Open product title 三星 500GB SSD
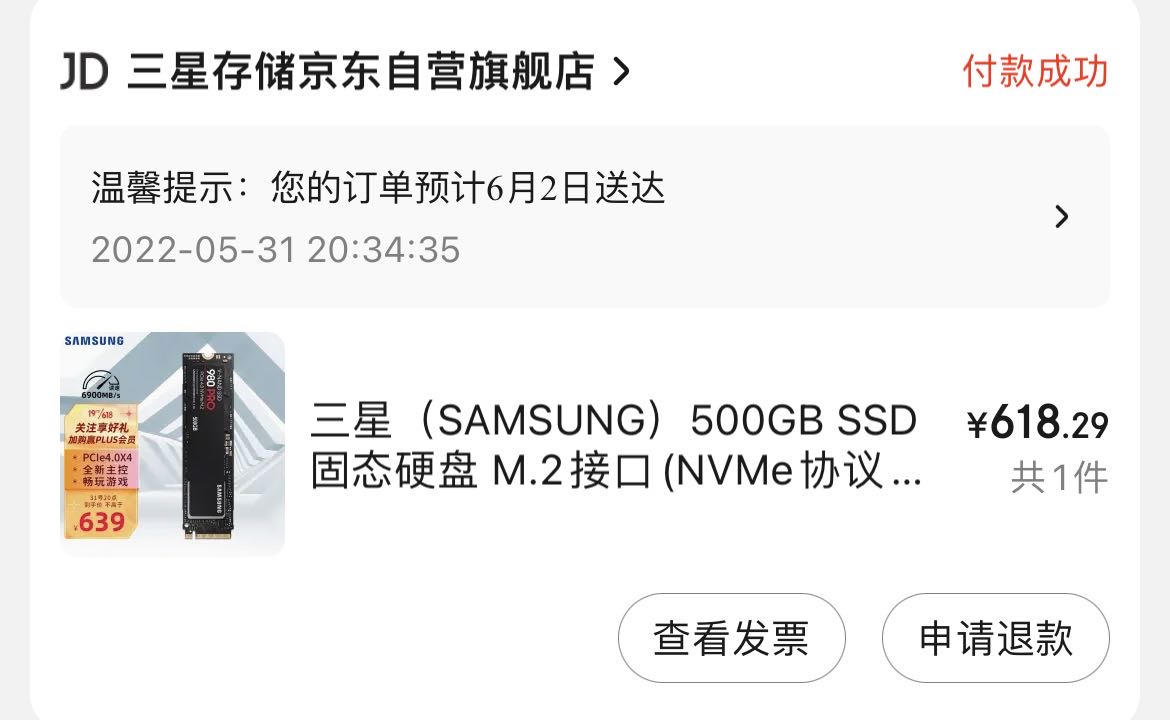This screenshot has height=720, width=1170. 616,445
